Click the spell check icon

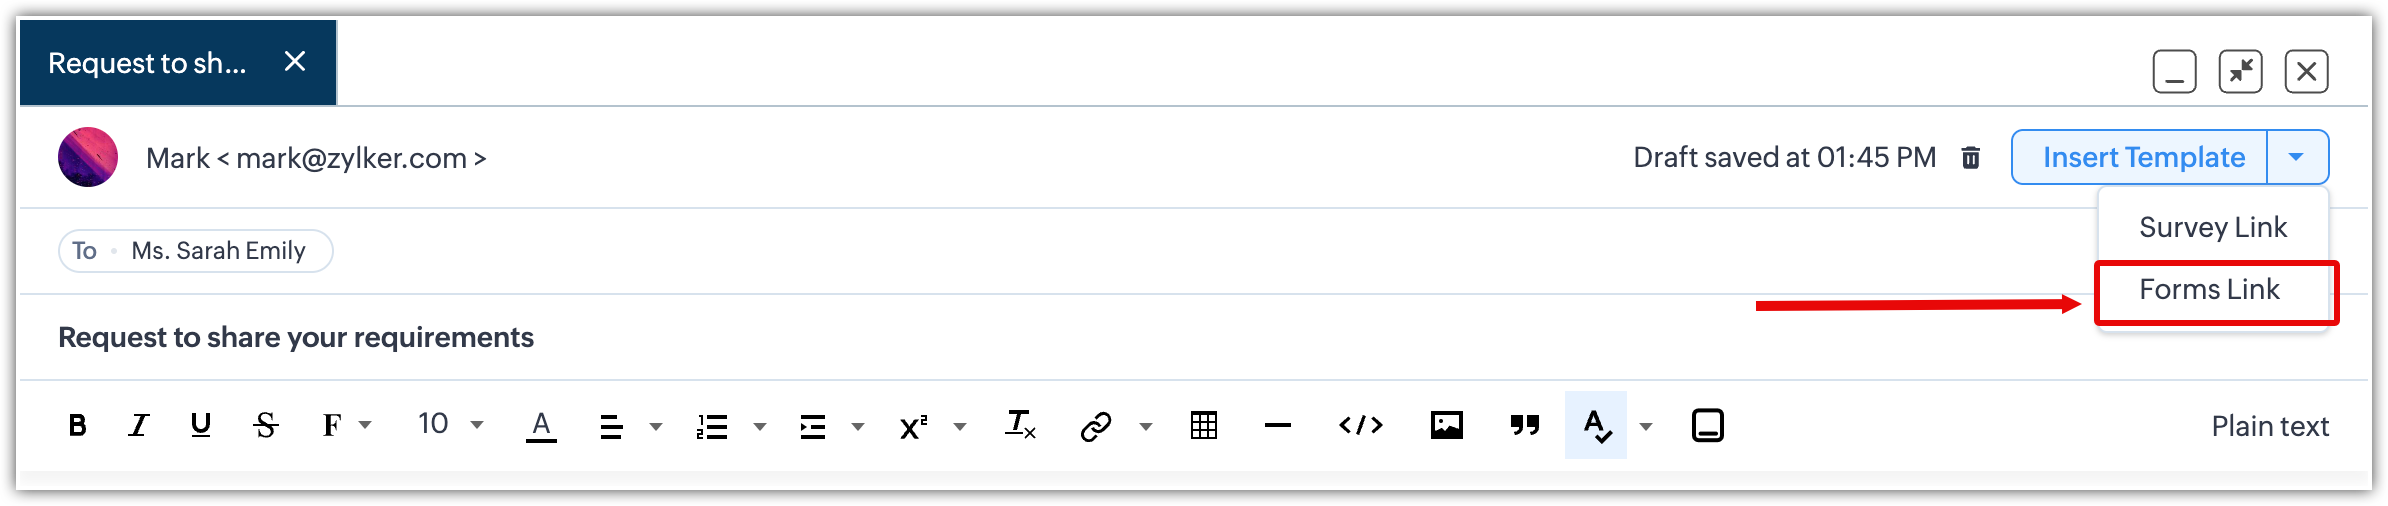point(1597,426)
